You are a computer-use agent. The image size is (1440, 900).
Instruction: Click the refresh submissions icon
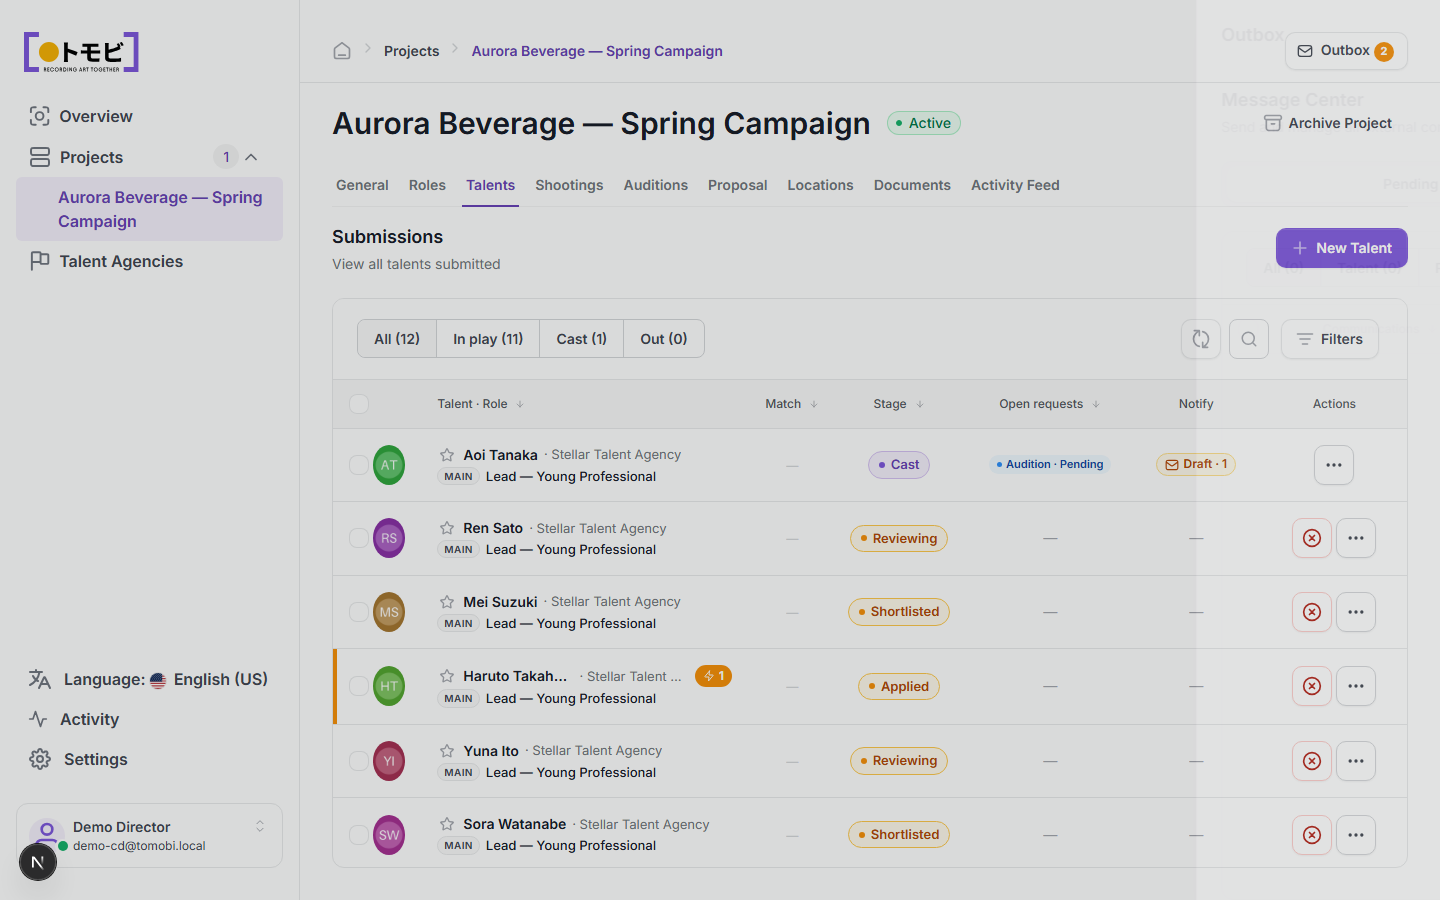coord(1201,339)
